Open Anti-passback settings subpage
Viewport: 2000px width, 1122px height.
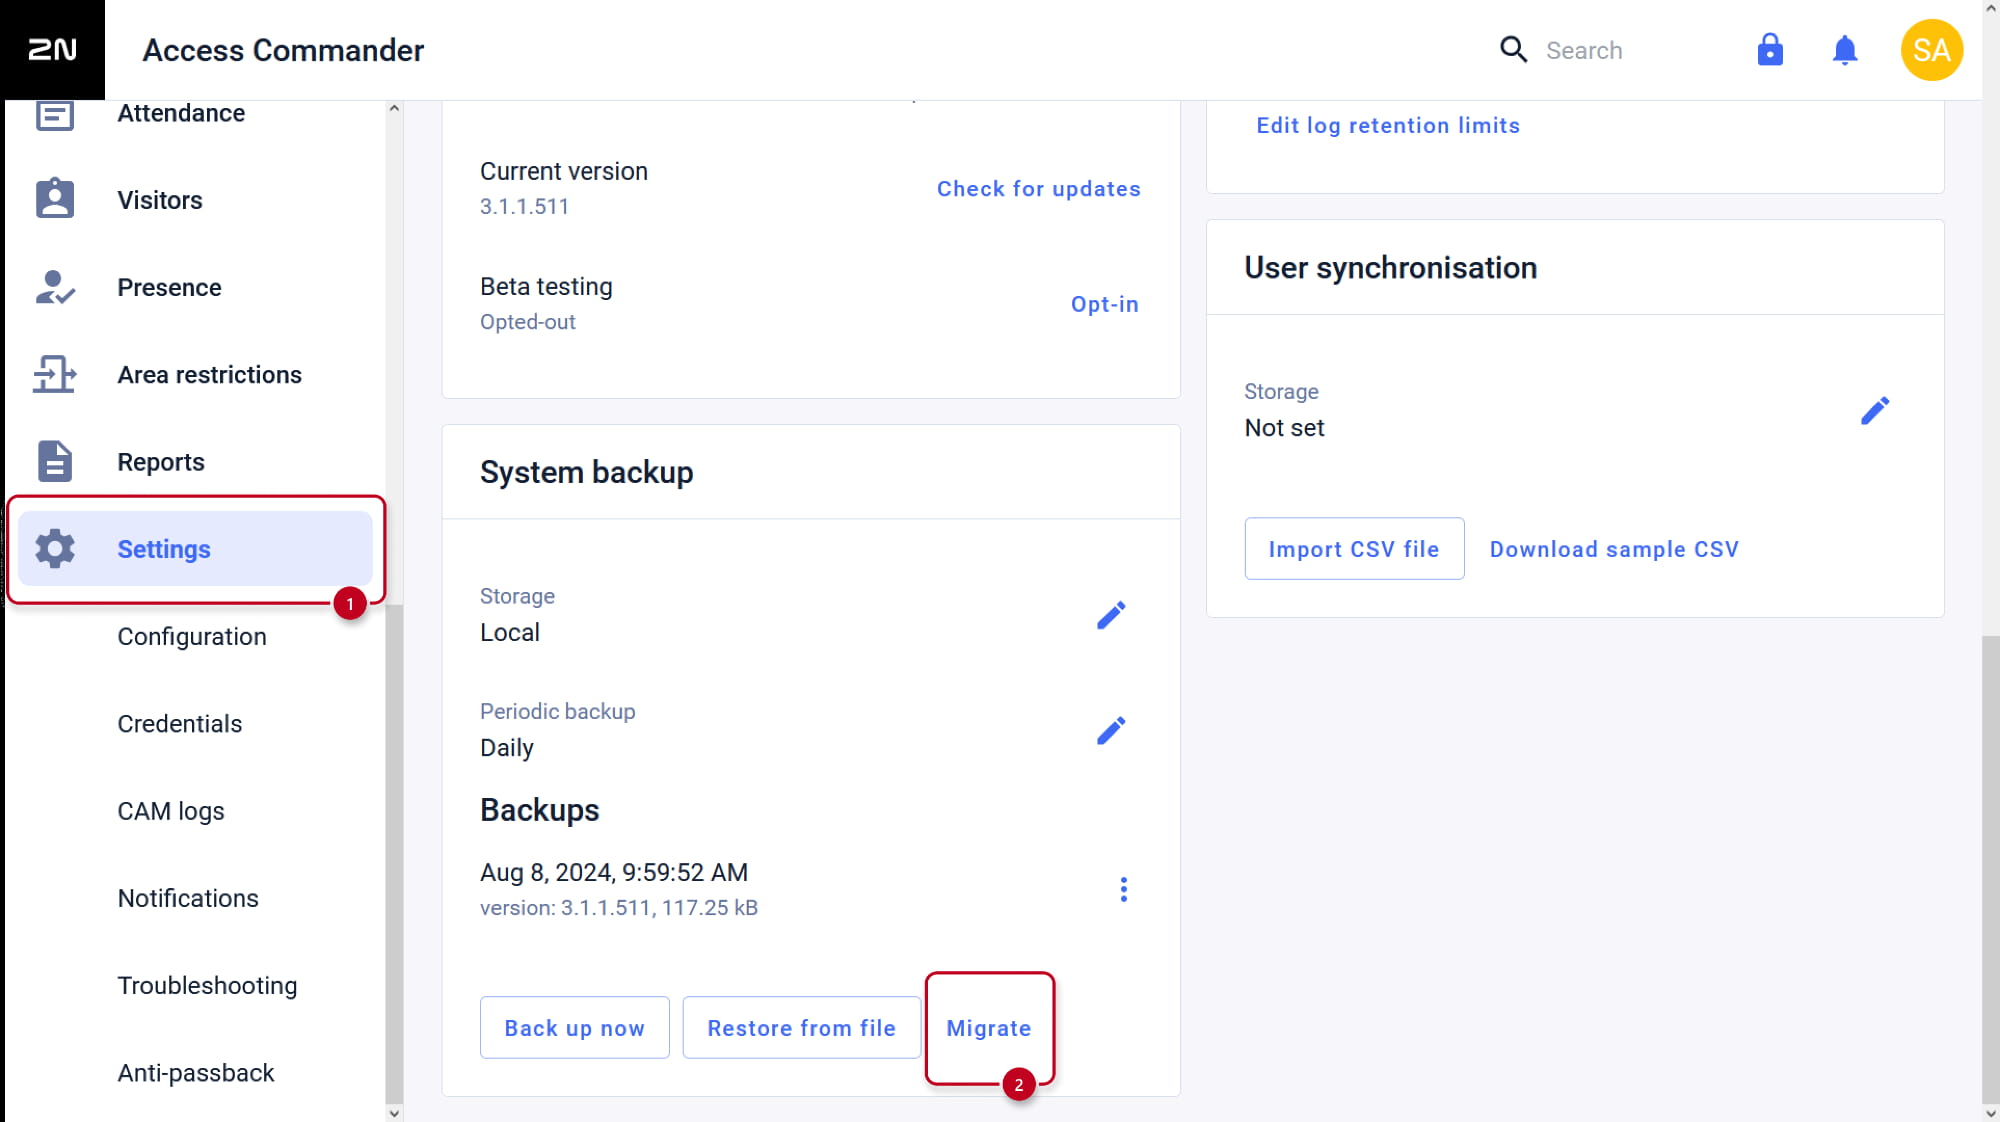click(x=196, y=1072)
